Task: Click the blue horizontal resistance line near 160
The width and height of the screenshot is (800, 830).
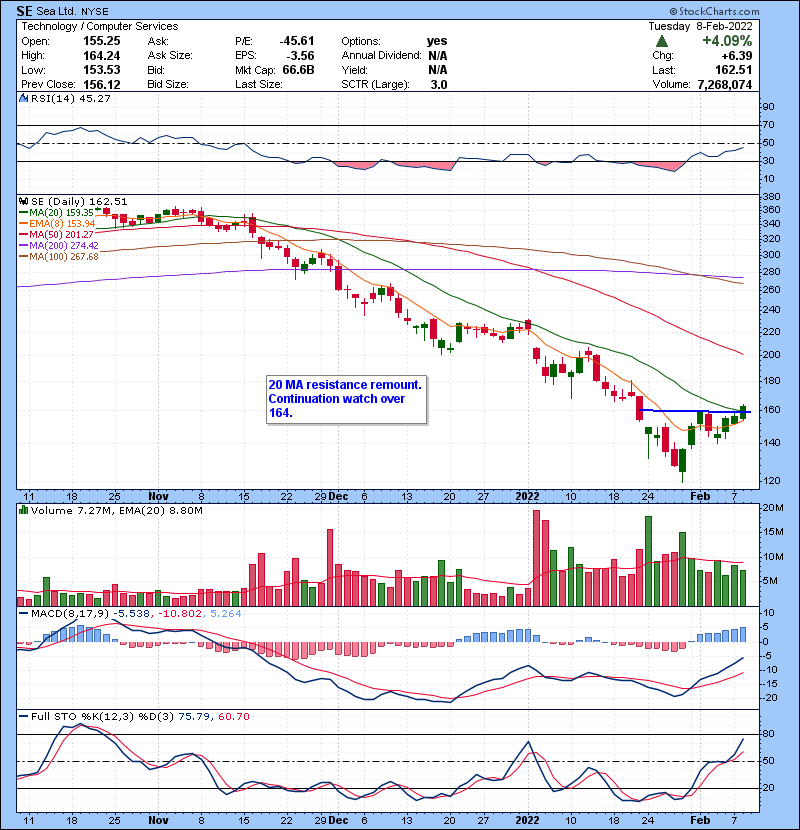Action: click(x=695, y=411)
